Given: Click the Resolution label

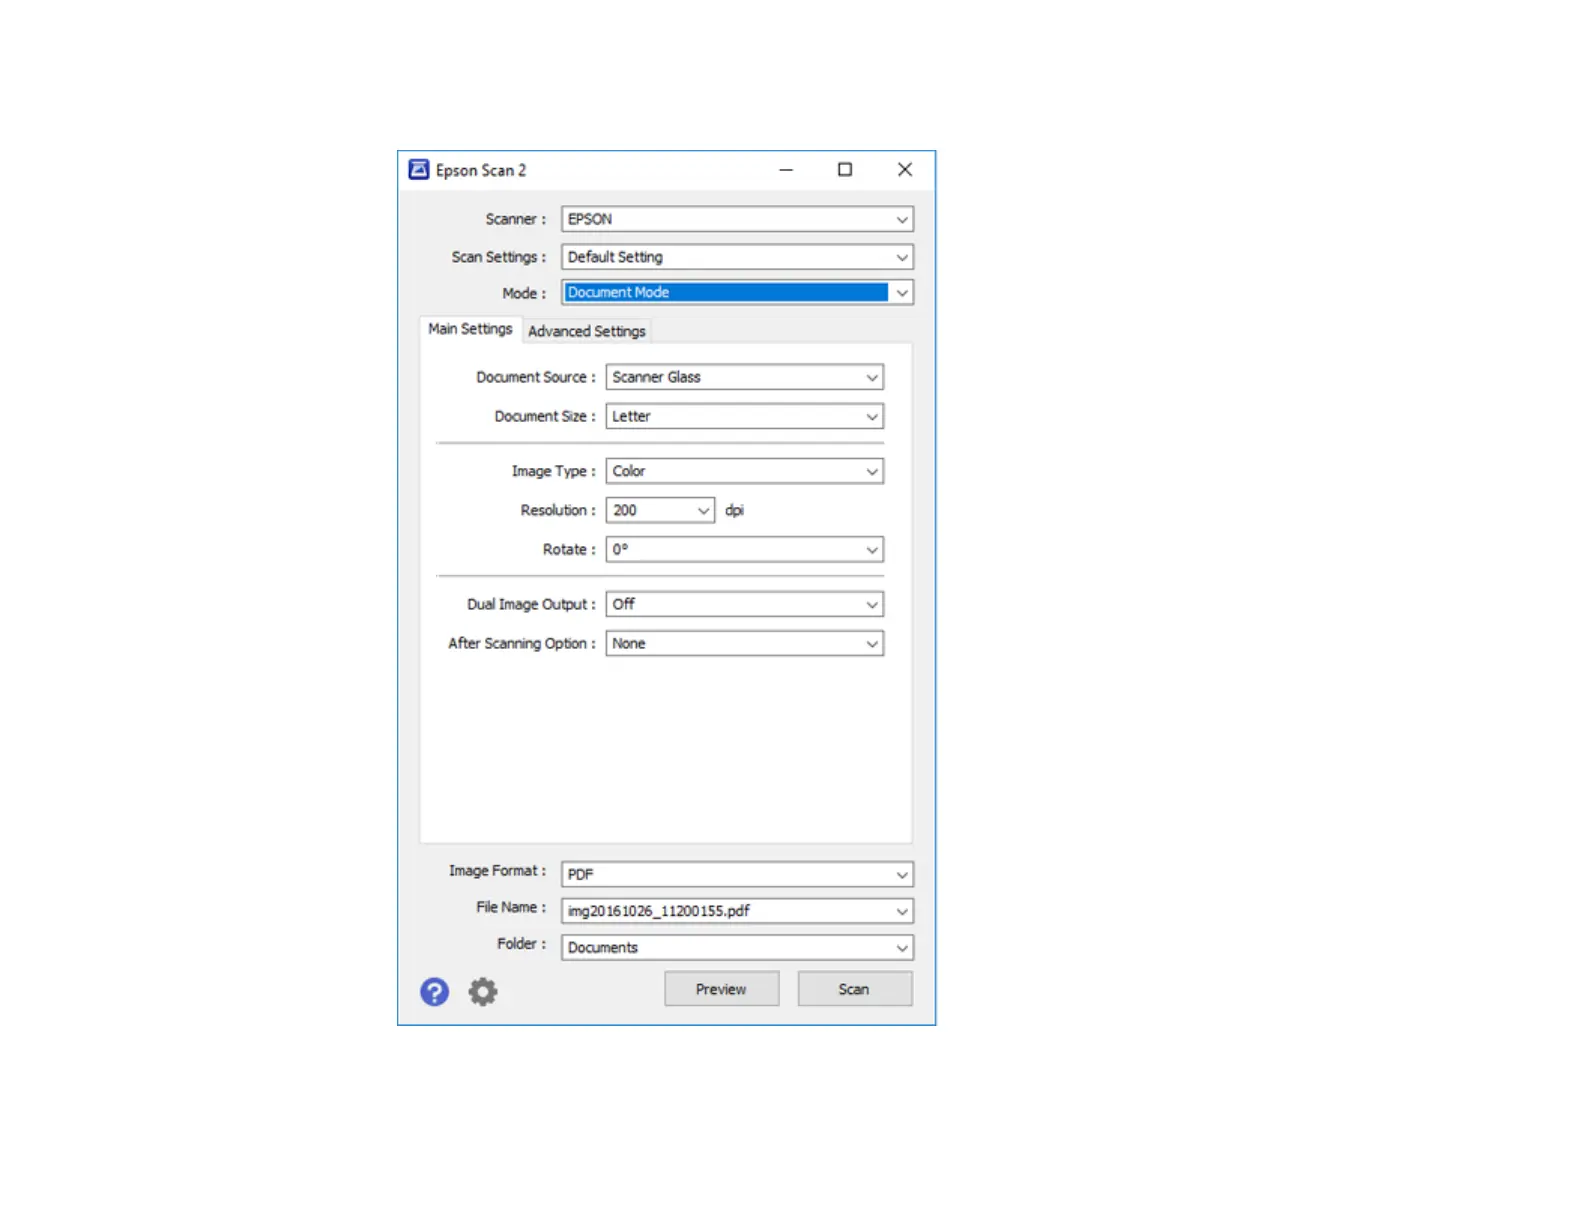Looking at the screenshot, I should pos(558,510).
